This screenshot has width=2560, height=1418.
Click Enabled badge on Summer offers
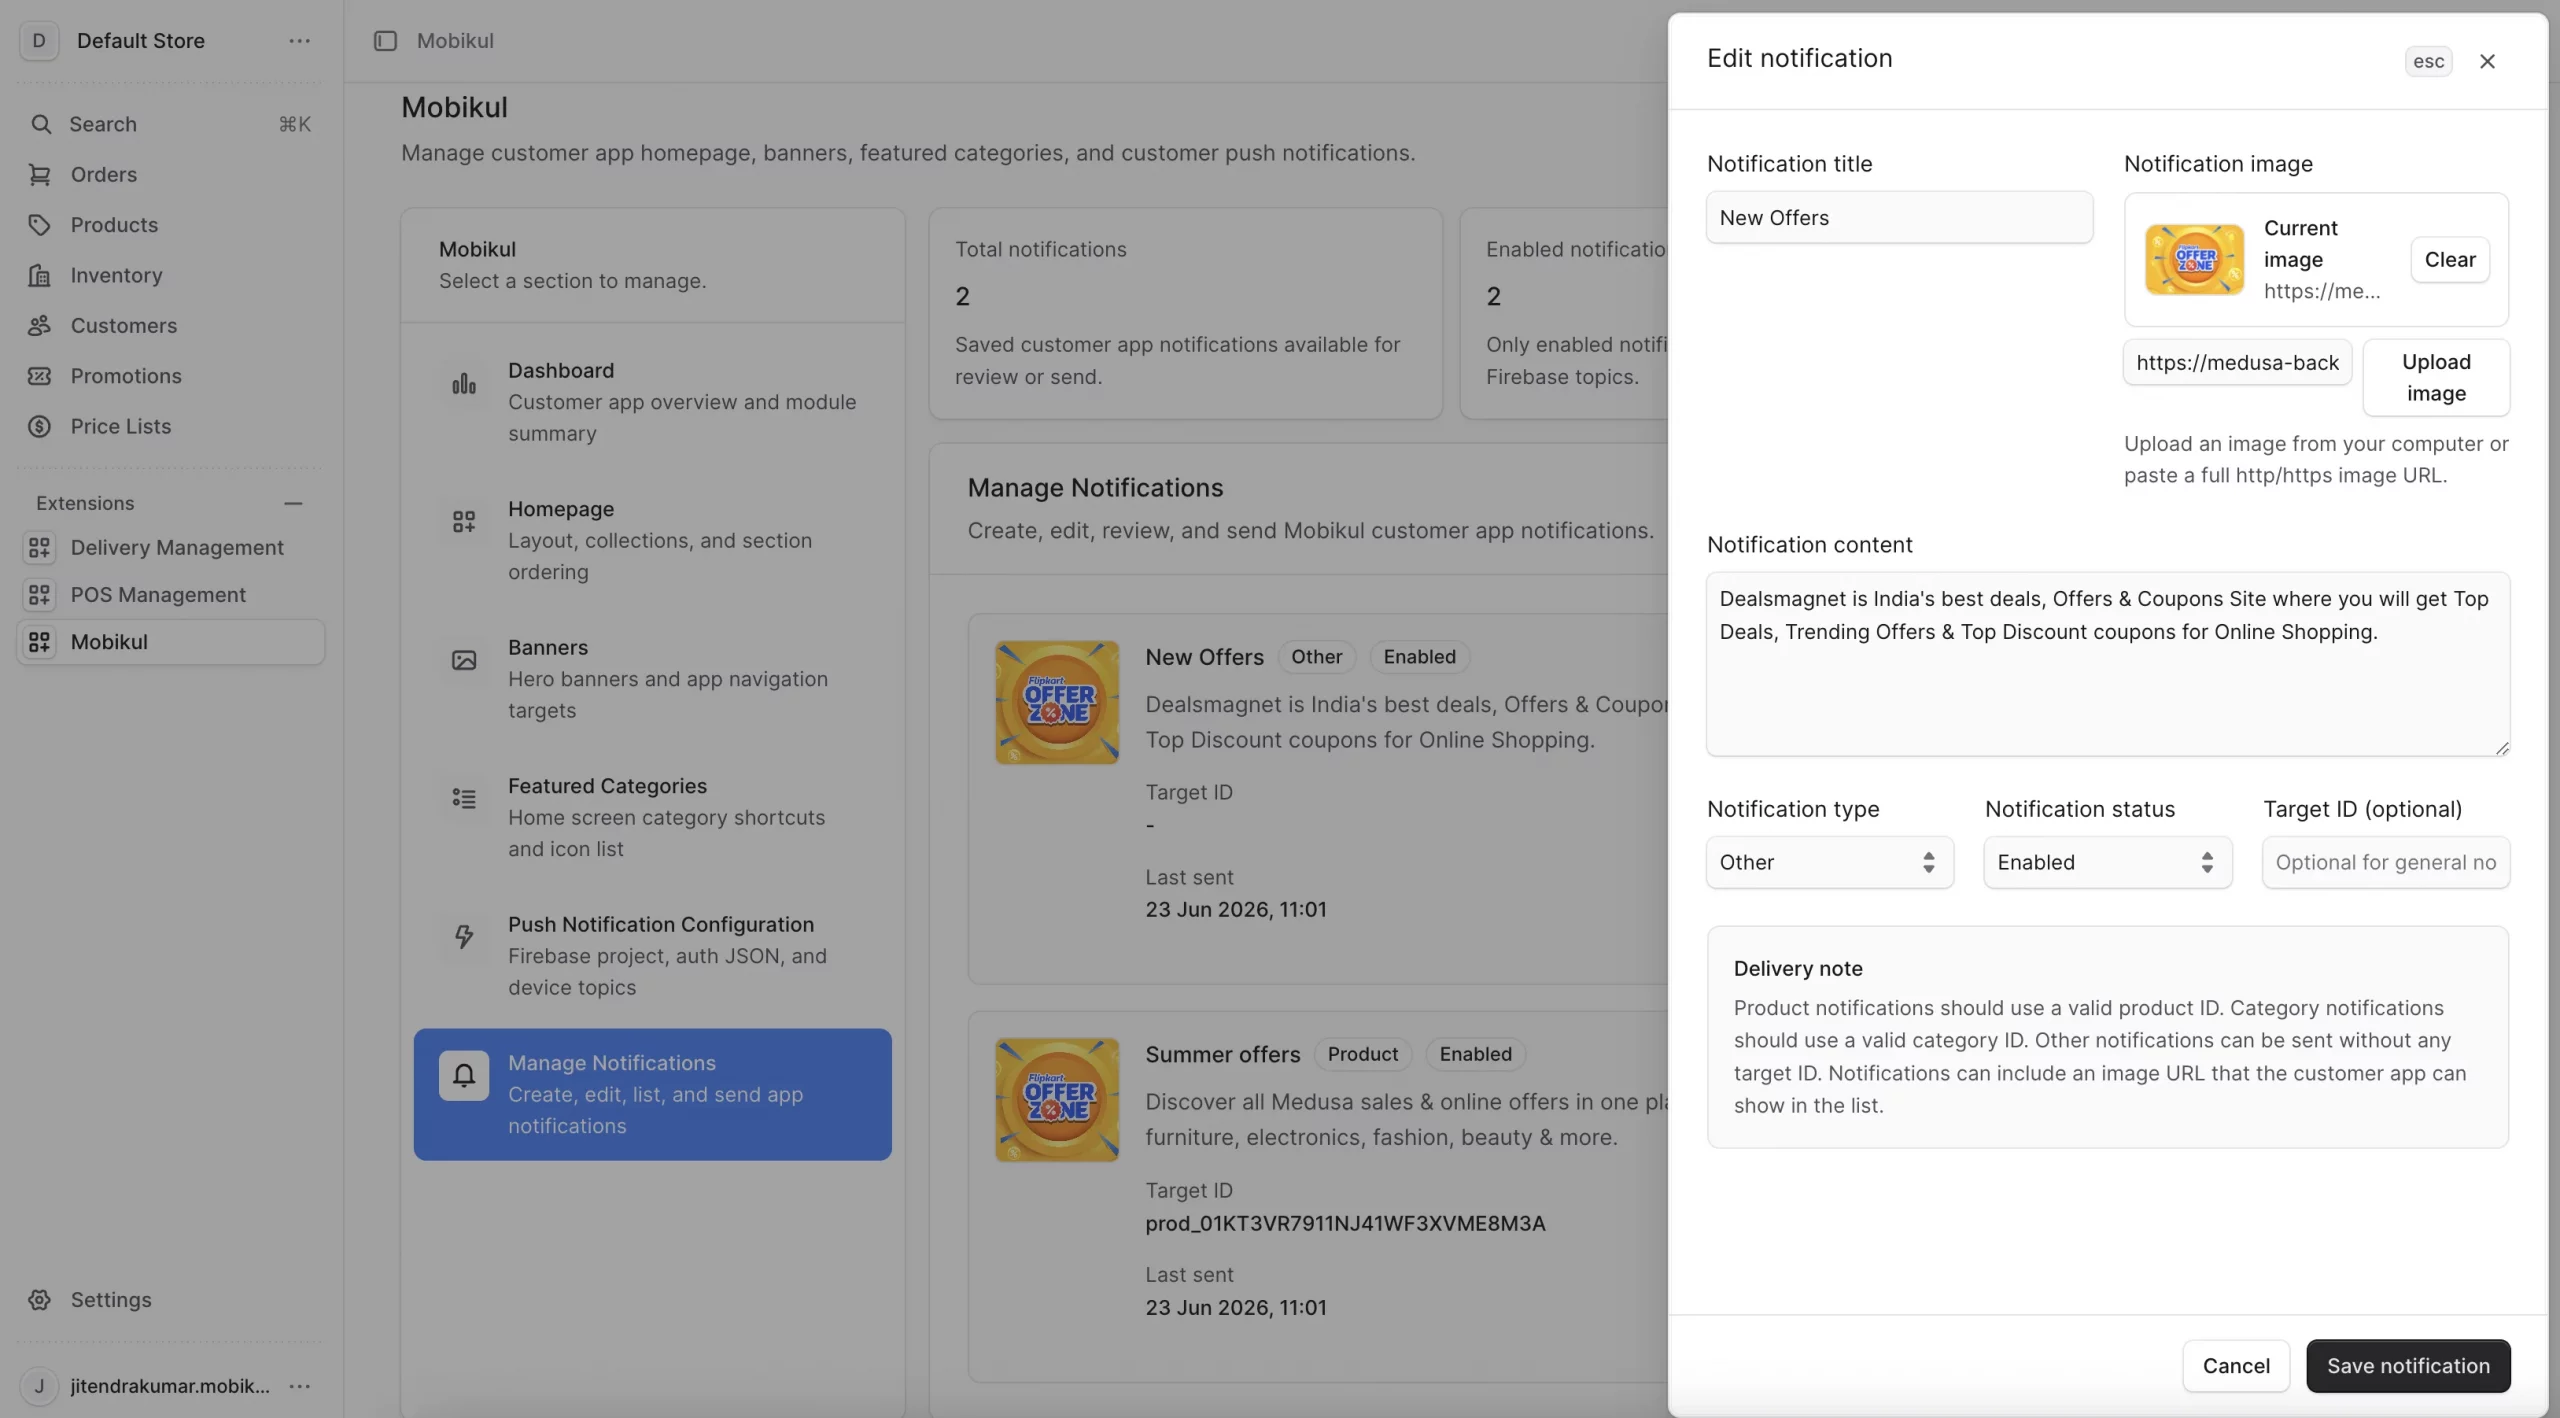tap(1475, 1054)
